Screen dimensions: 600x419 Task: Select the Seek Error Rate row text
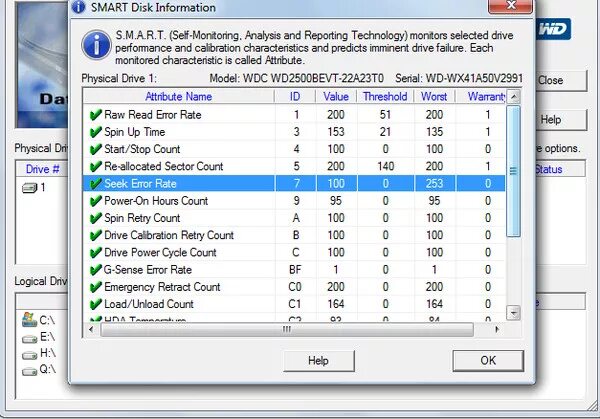(x=140, y=184)
